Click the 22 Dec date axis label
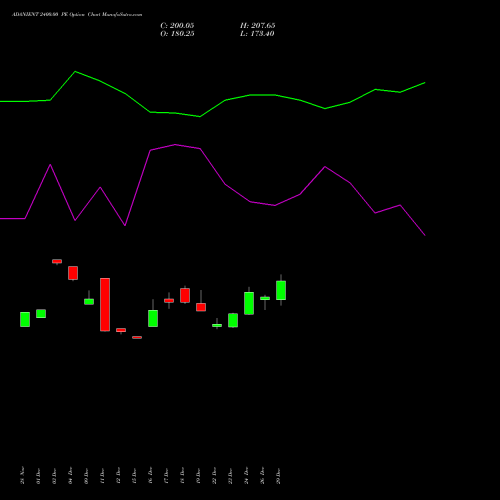This screenshot has width=500, height=500. pyautogui.click(x=214, y=476)
